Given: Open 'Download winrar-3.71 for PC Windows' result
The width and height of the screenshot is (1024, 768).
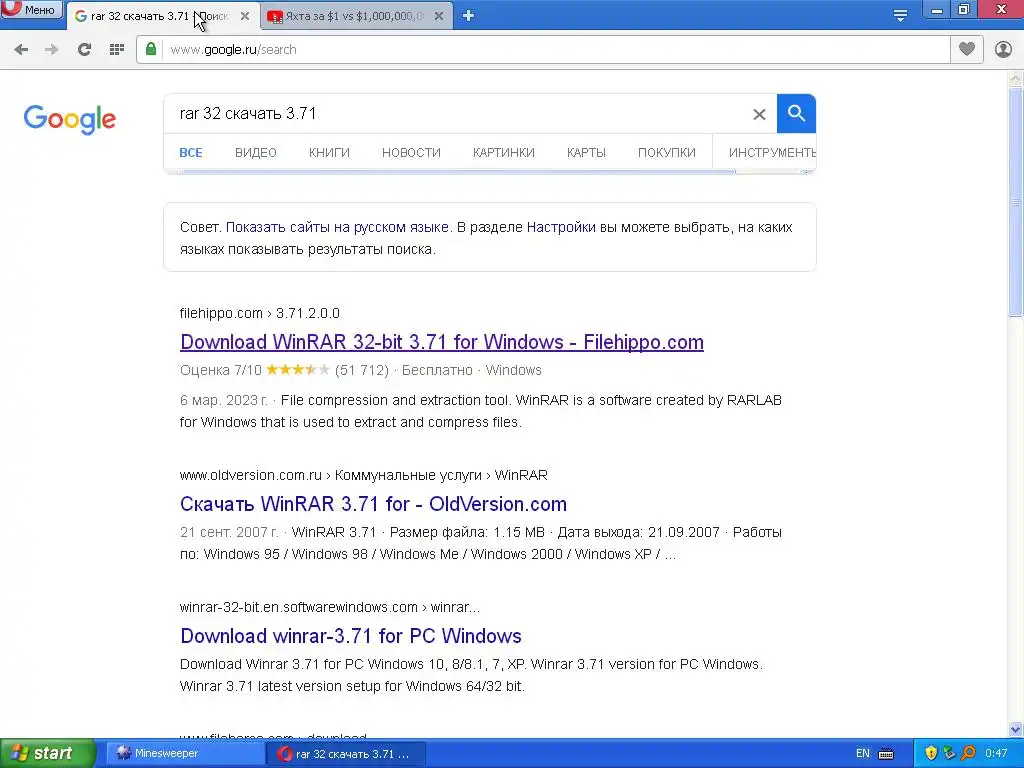Looking at the screenshot, I should [351, 636].
